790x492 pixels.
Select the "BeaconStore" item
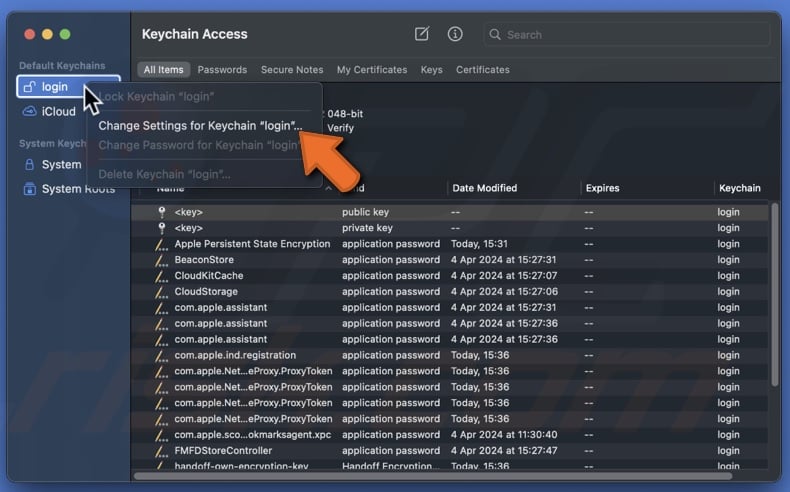click(449, 260)
